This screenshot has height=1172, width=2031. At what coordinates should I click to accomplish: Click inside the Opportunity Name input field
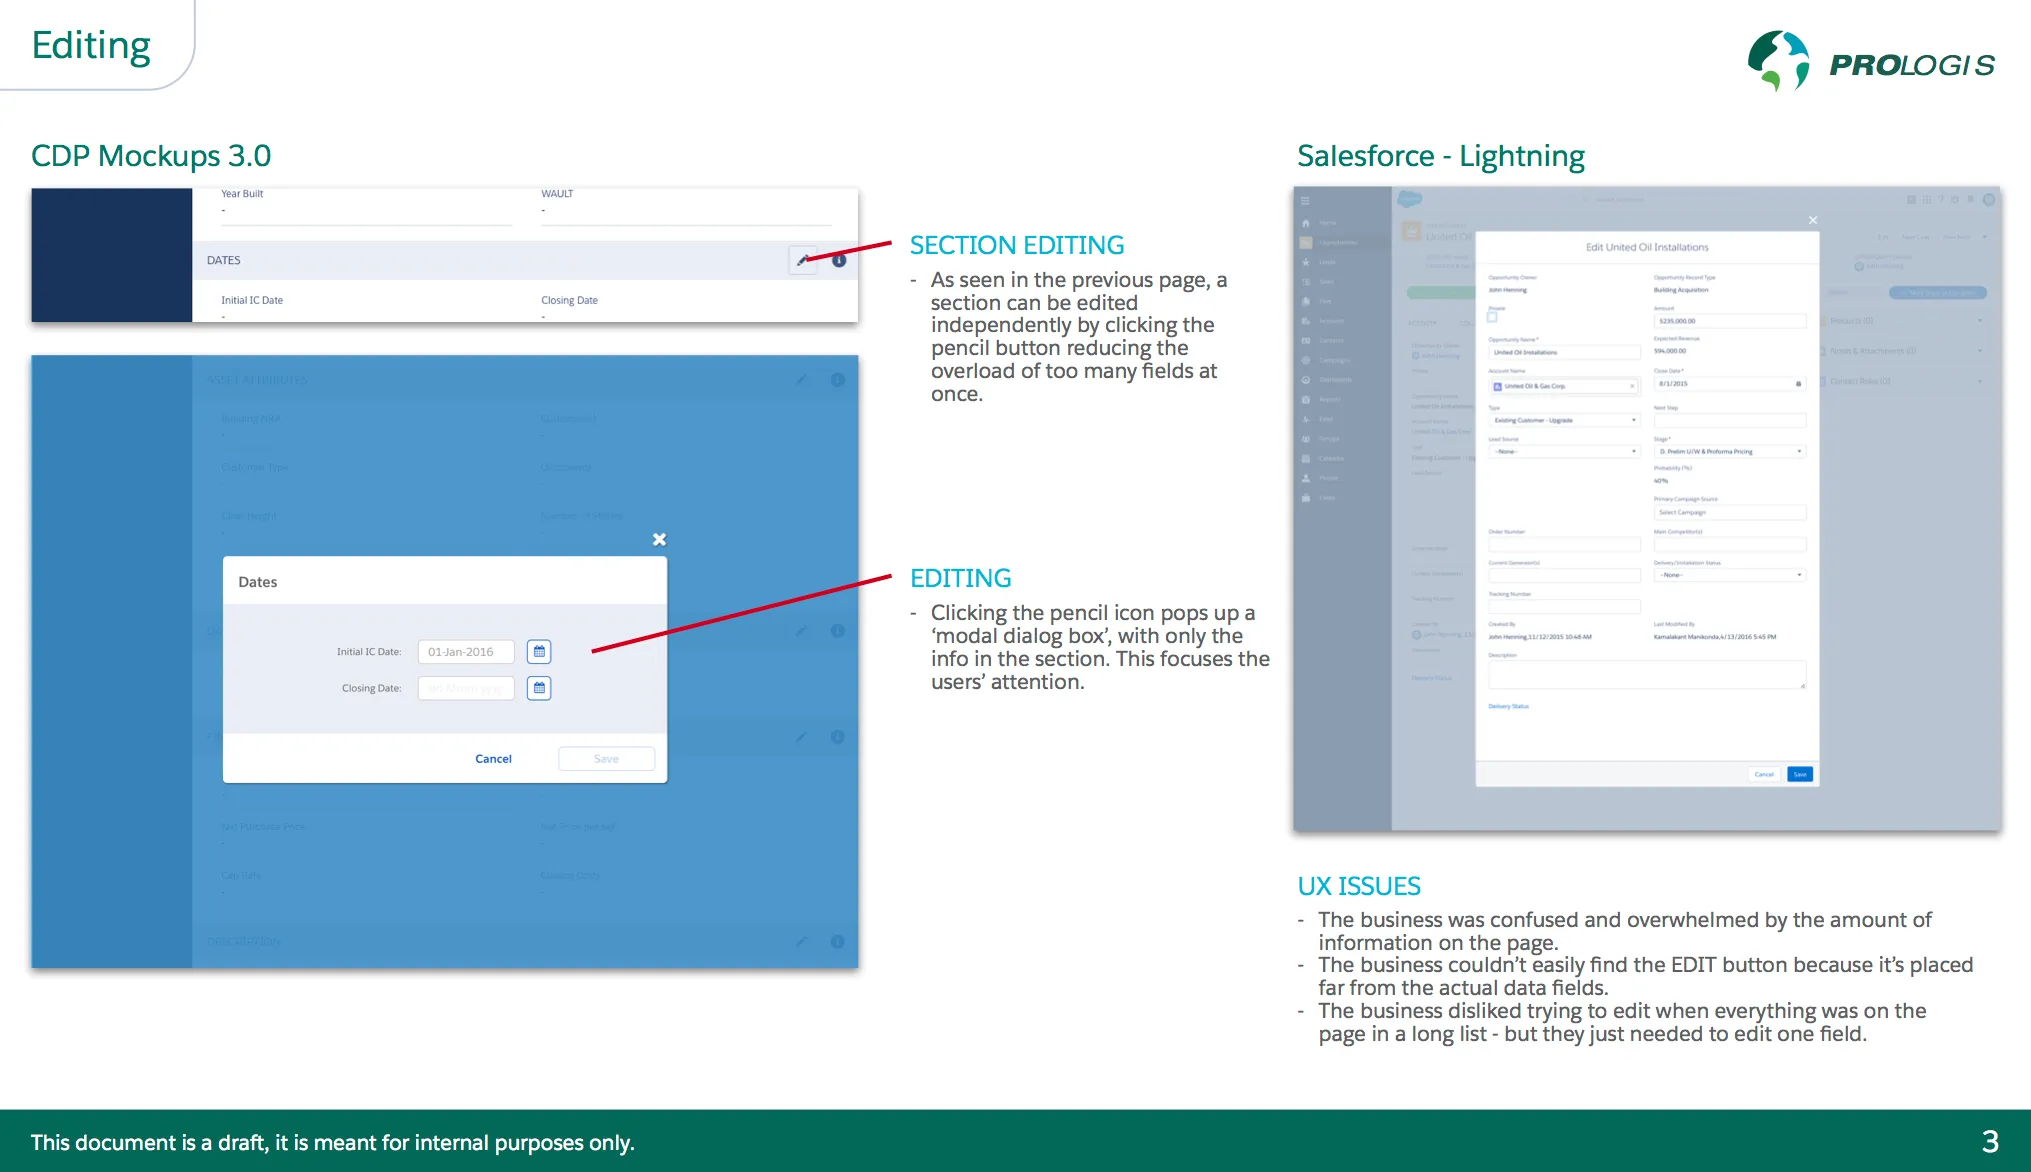coord(1565,352)
